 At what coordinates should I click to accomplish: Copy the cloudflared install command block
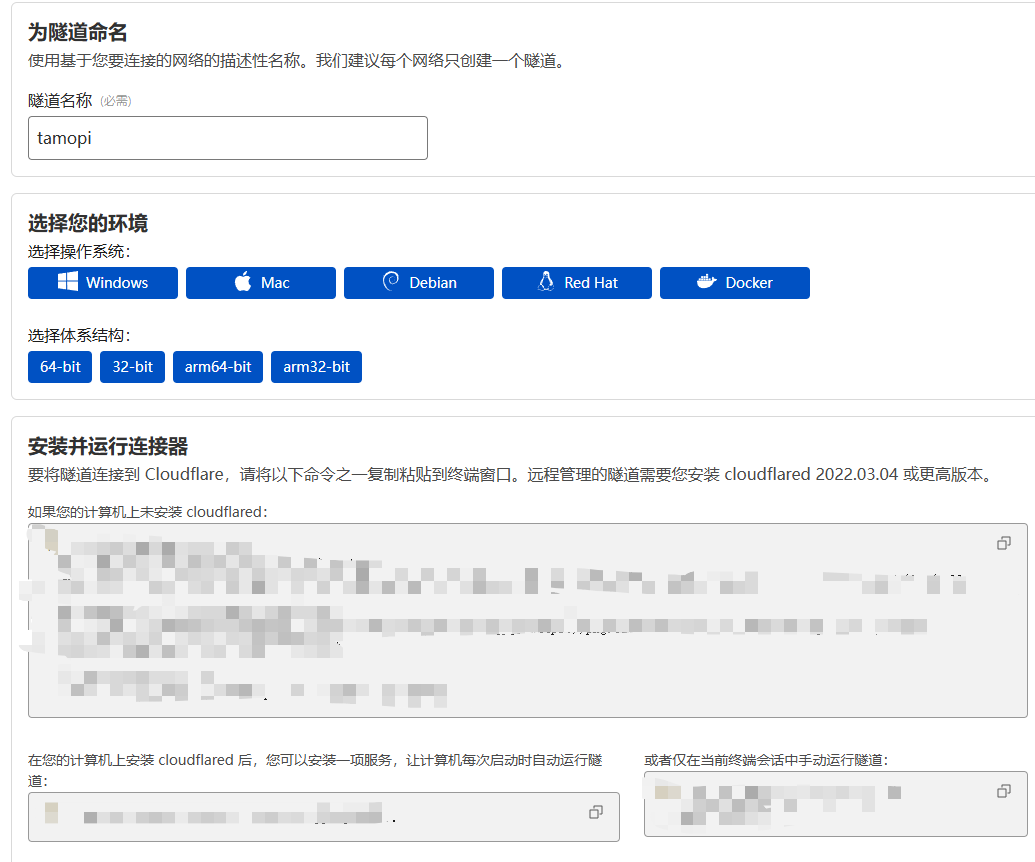1004,543
